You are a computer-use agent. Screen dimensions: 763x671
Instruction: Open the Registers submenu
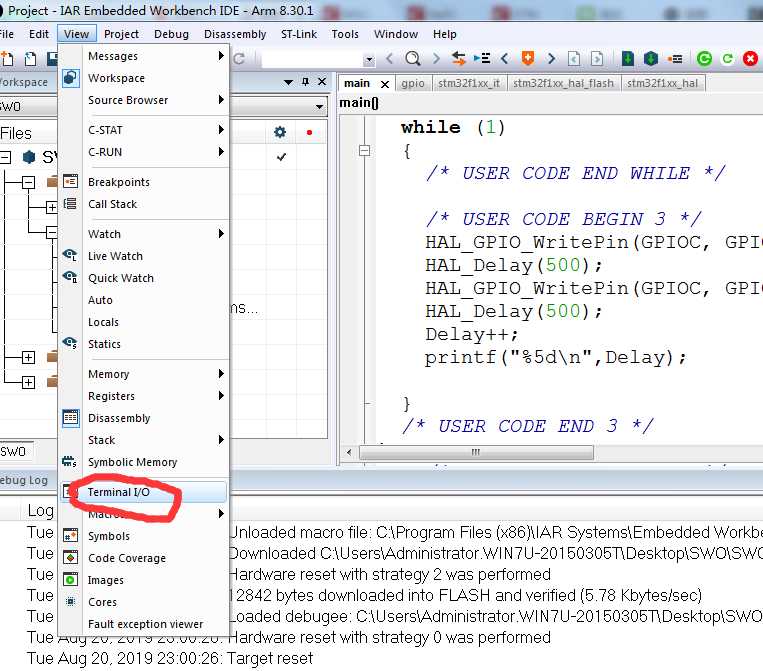click(x=144, y=396)
